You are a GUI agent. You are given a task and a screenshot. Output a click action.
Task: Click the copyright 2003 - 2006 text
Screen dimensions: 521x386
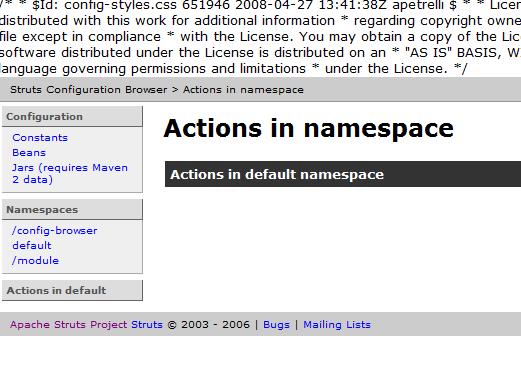[208, 325]
